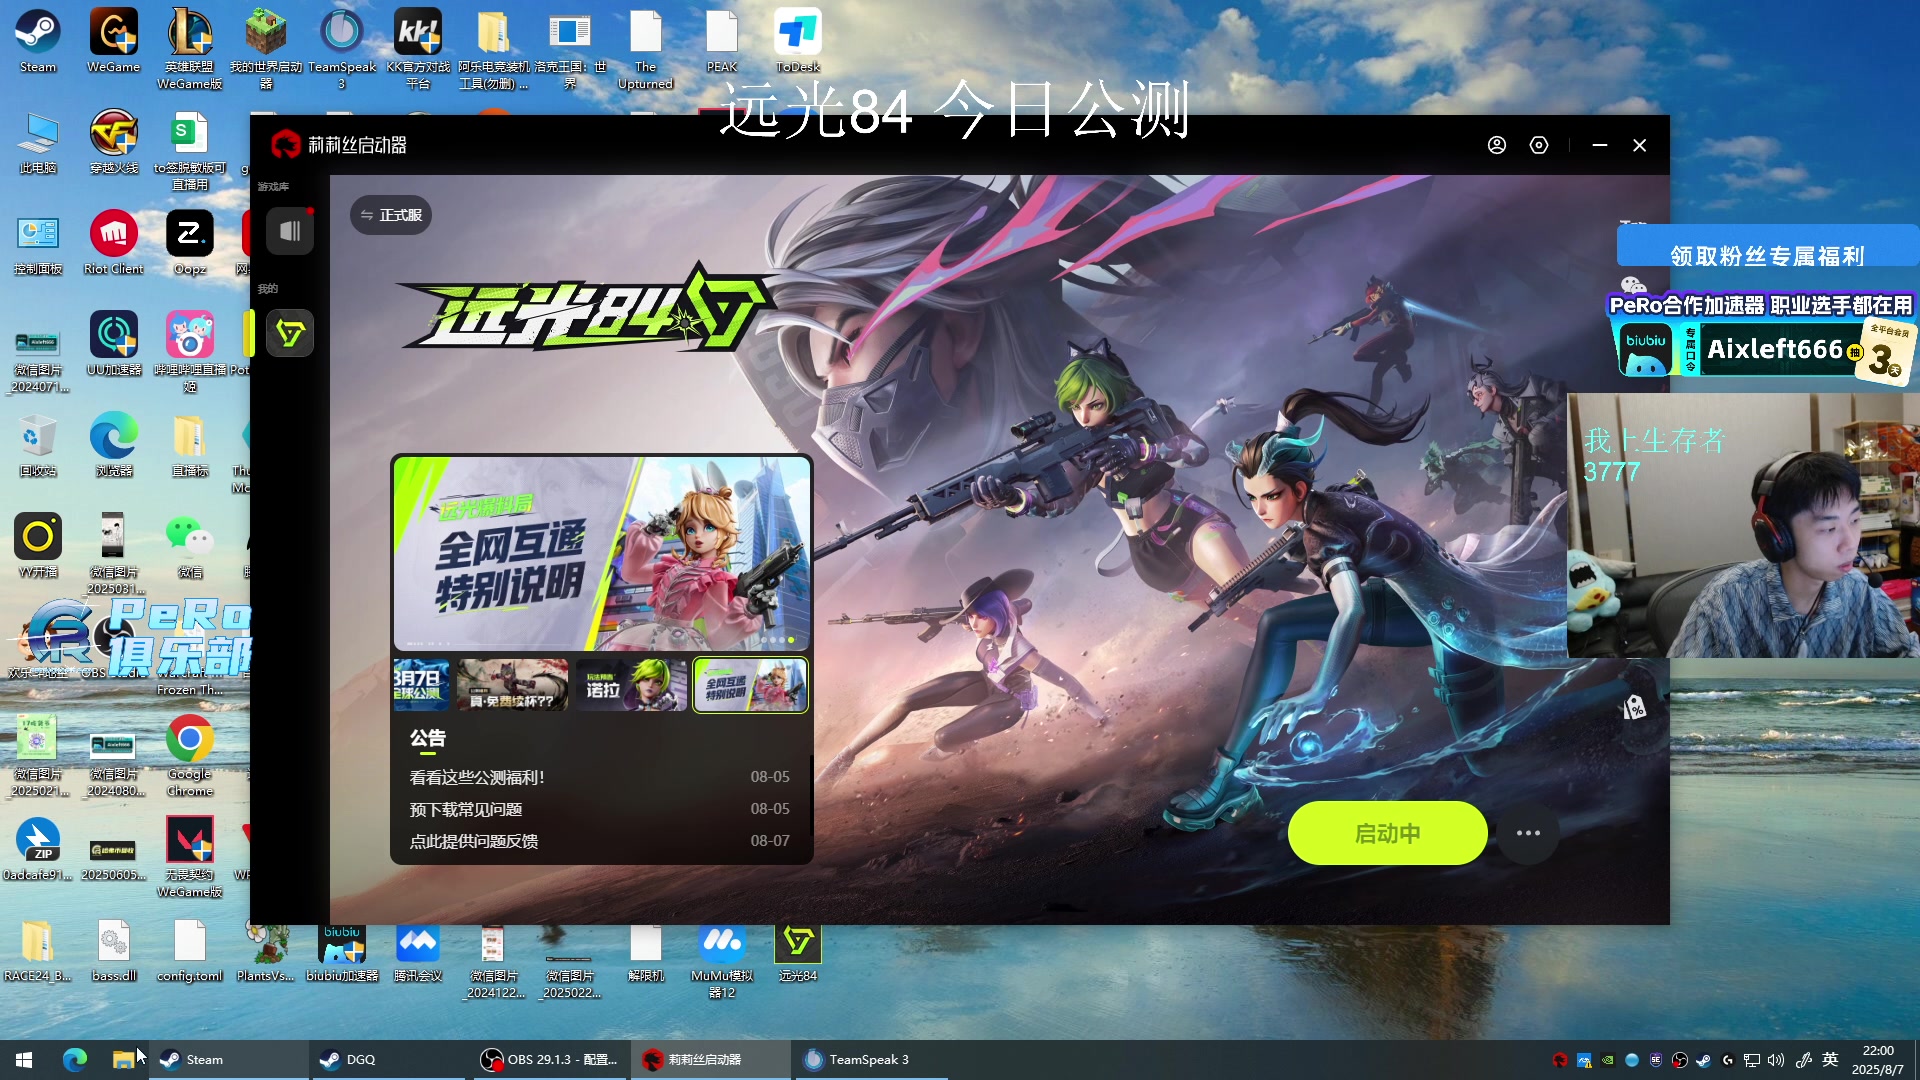
Task: Minimize the 莉莉丝启动器 window
Action: (x=1600, y=145)
